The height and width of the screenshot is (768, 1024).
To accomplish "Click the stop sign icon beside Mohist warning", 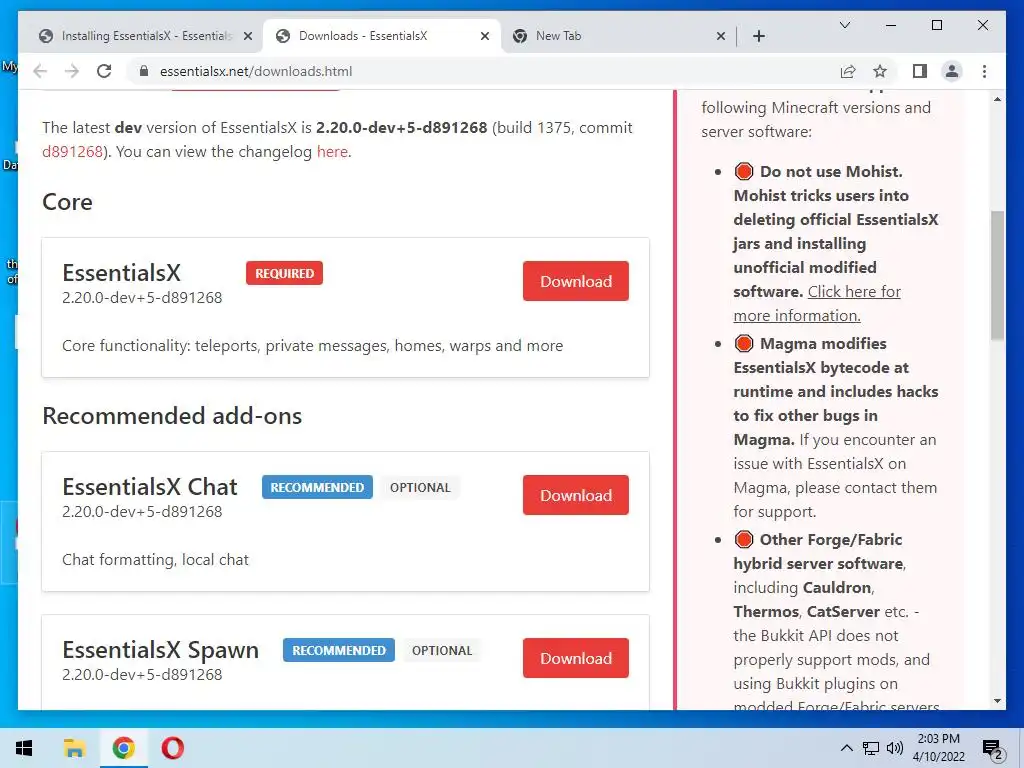I will [x=743, y=171].
